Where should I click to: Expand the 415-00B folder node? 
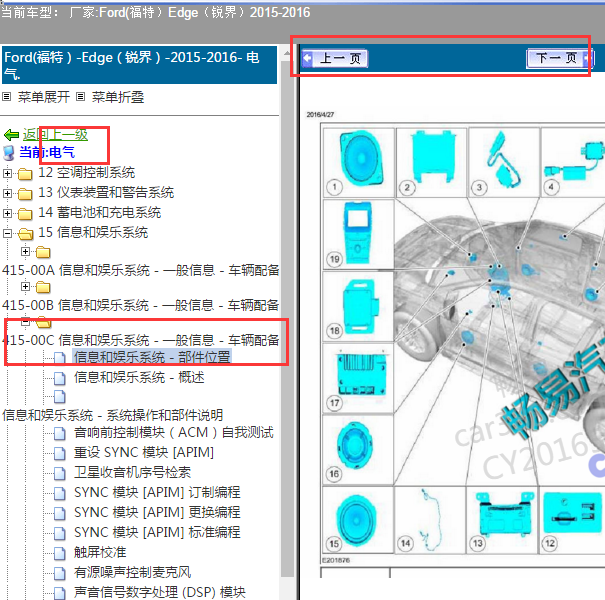tap(25, 286)
